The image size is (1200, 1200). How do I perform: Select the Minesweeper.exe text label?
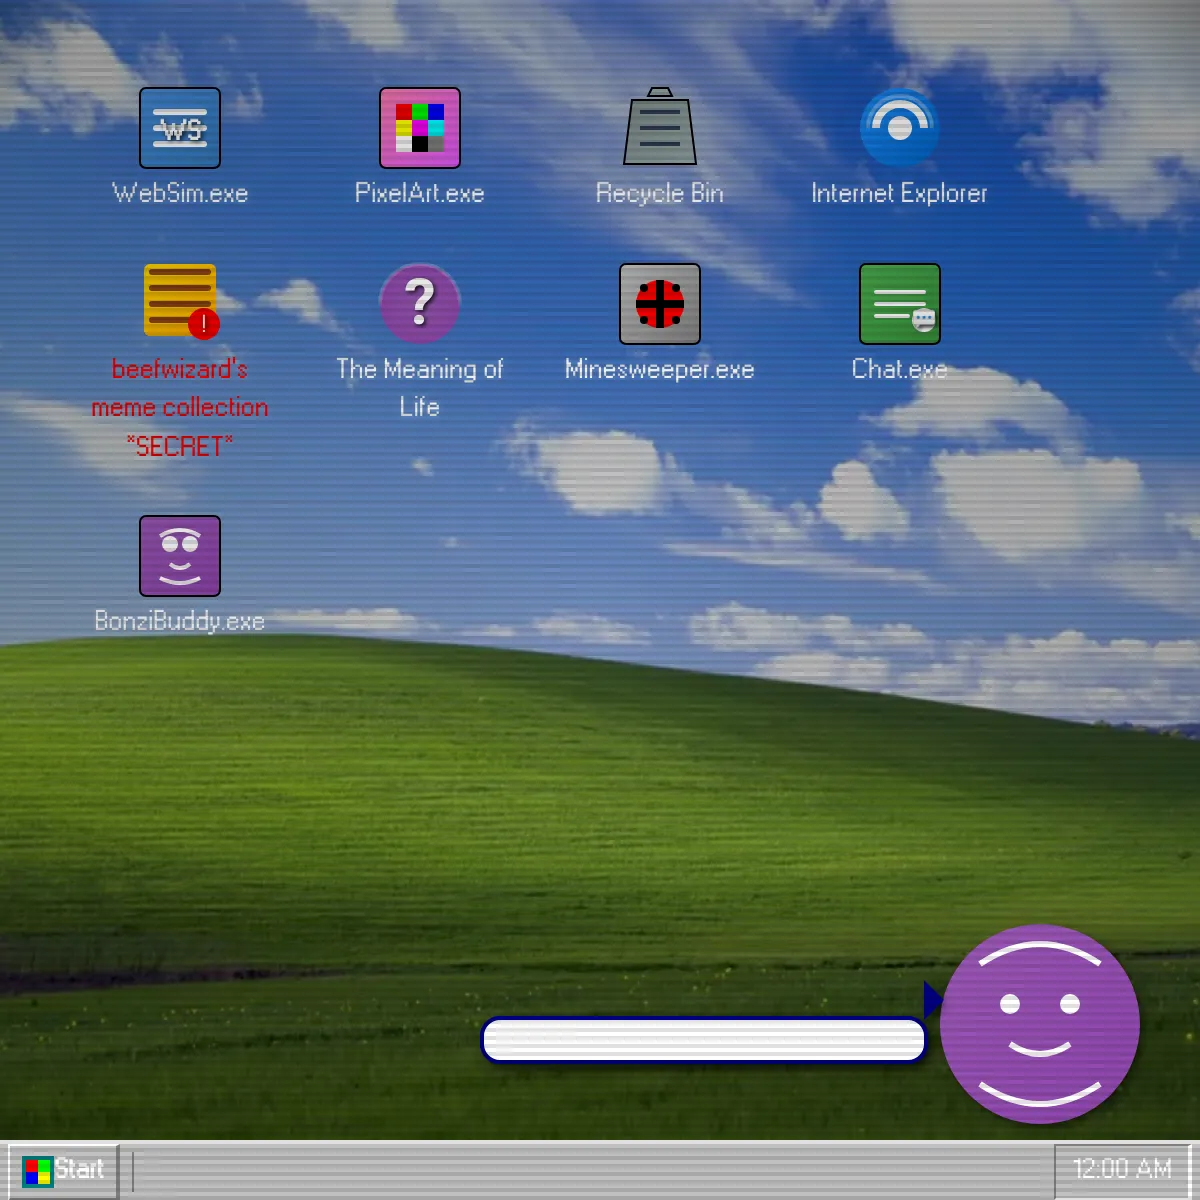point(660,369)
